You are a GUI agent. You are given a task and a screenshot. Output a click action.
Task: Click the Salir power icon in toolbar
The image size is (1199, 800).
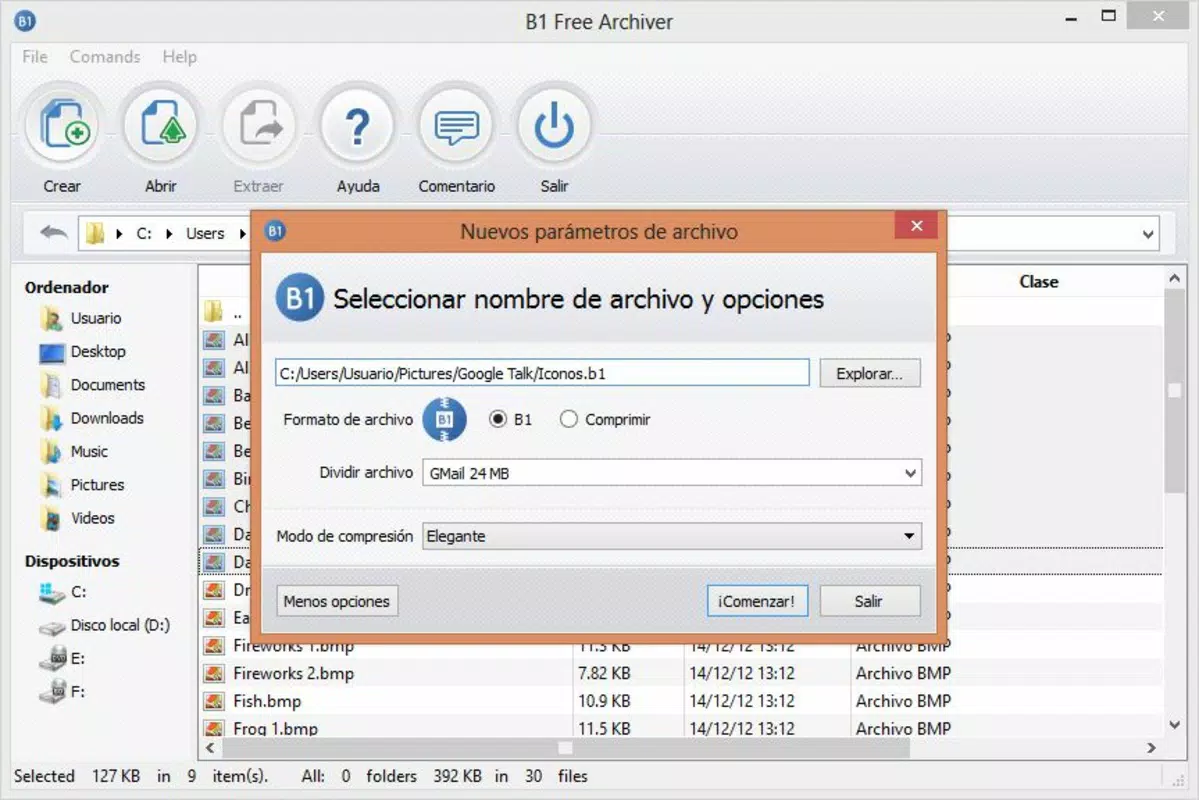click(554, 125)
